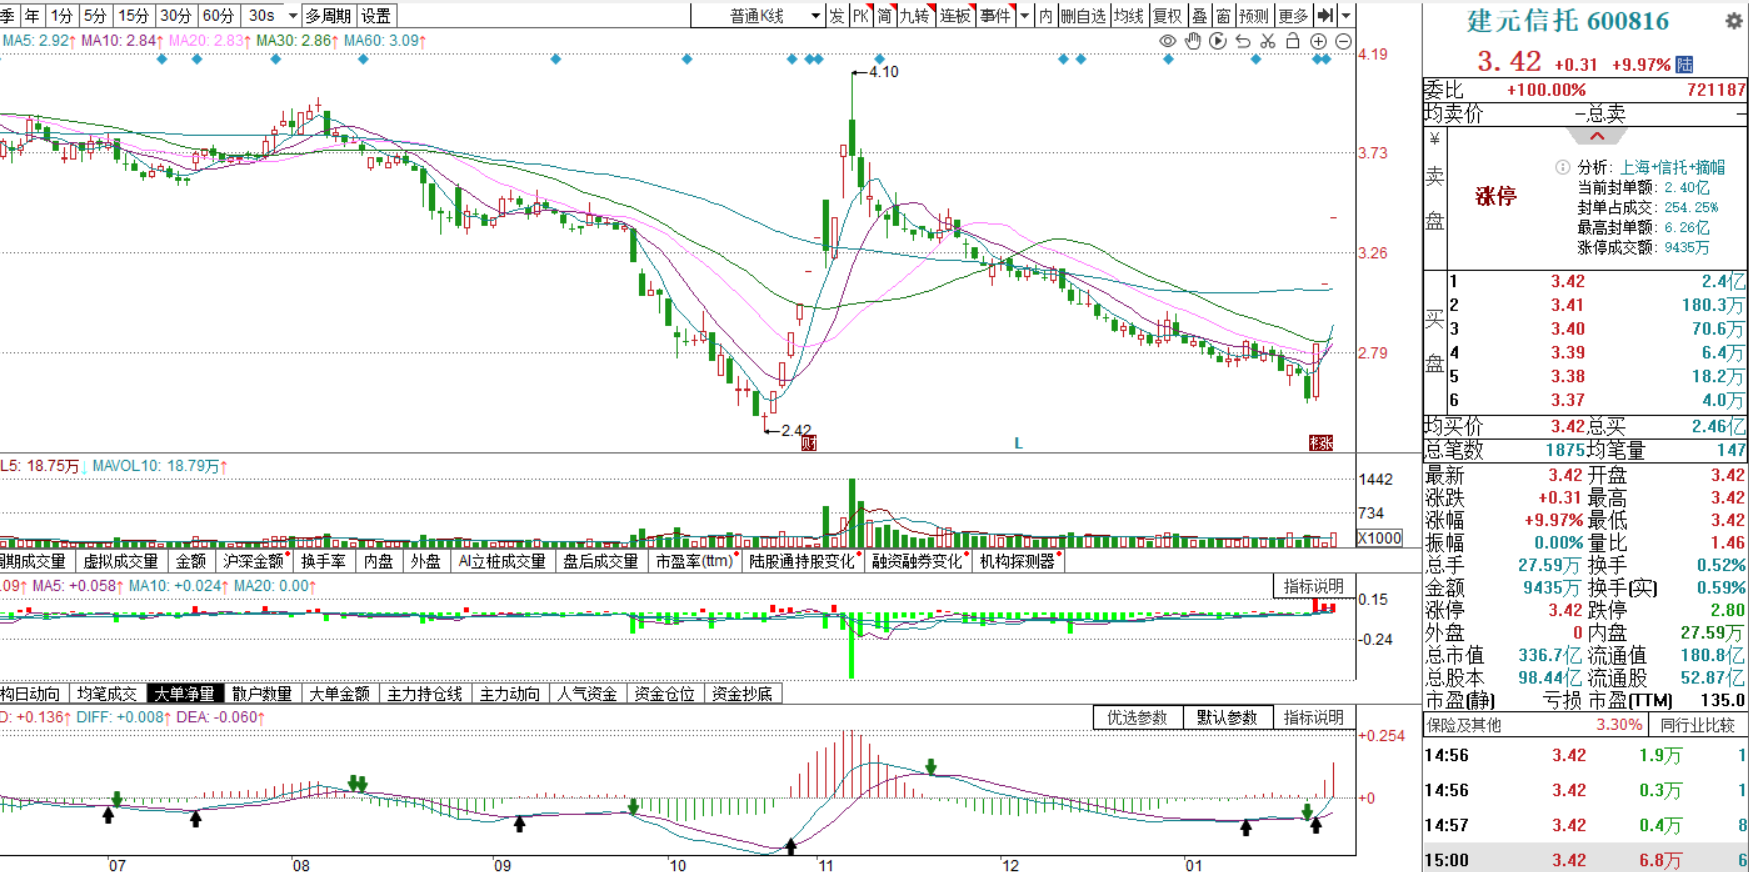
Task: Open the 30s period dropdown
Action: tap(292, 16)
